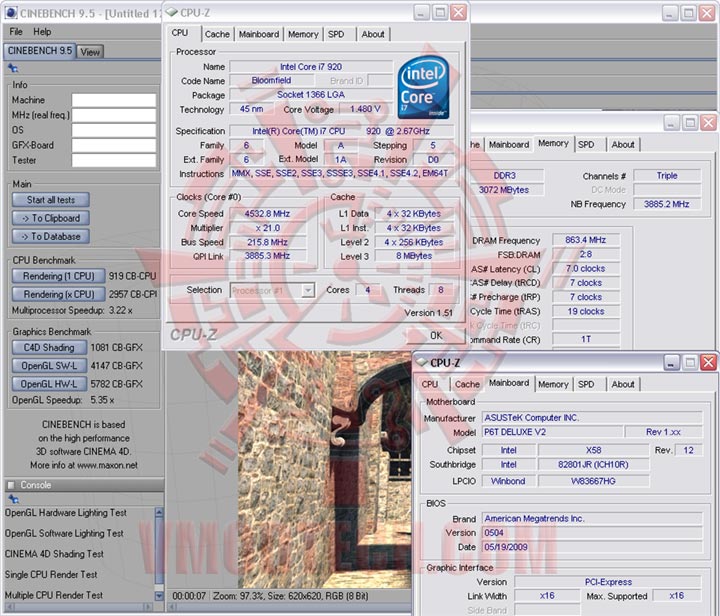720x616 pixels.
Task: Click Memory tab in CPU-Z Memory window
Action: (553, 143)
